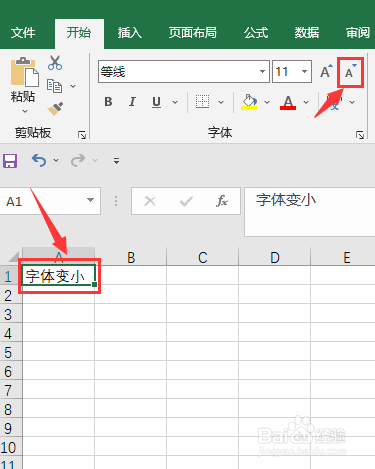Select row 10 header
This screenshot has height=469, width=375.
pyautogui.click(x=11, y=447)
